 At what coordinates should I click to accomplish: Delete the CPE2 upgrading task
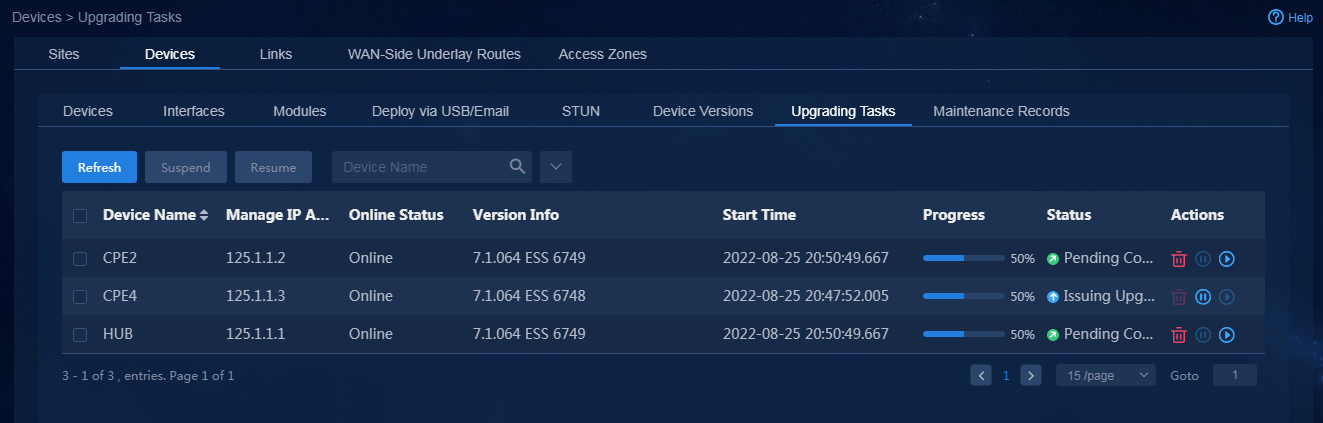click(x=1179, y=259)
